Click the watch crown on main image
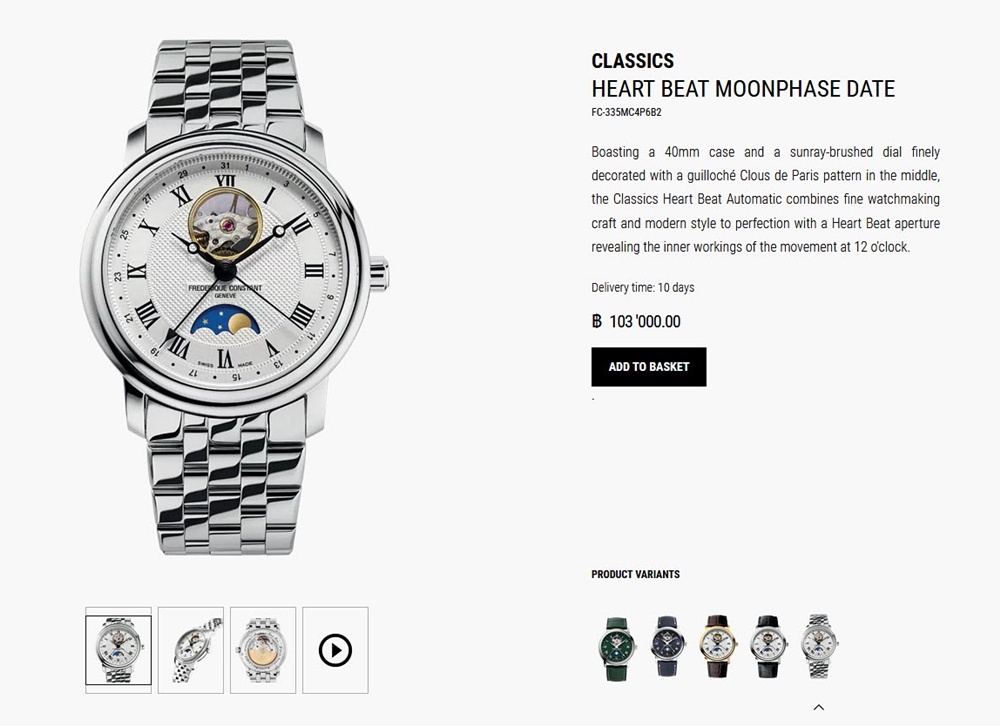Screen dimensions: 1000x726 (379, 274)
